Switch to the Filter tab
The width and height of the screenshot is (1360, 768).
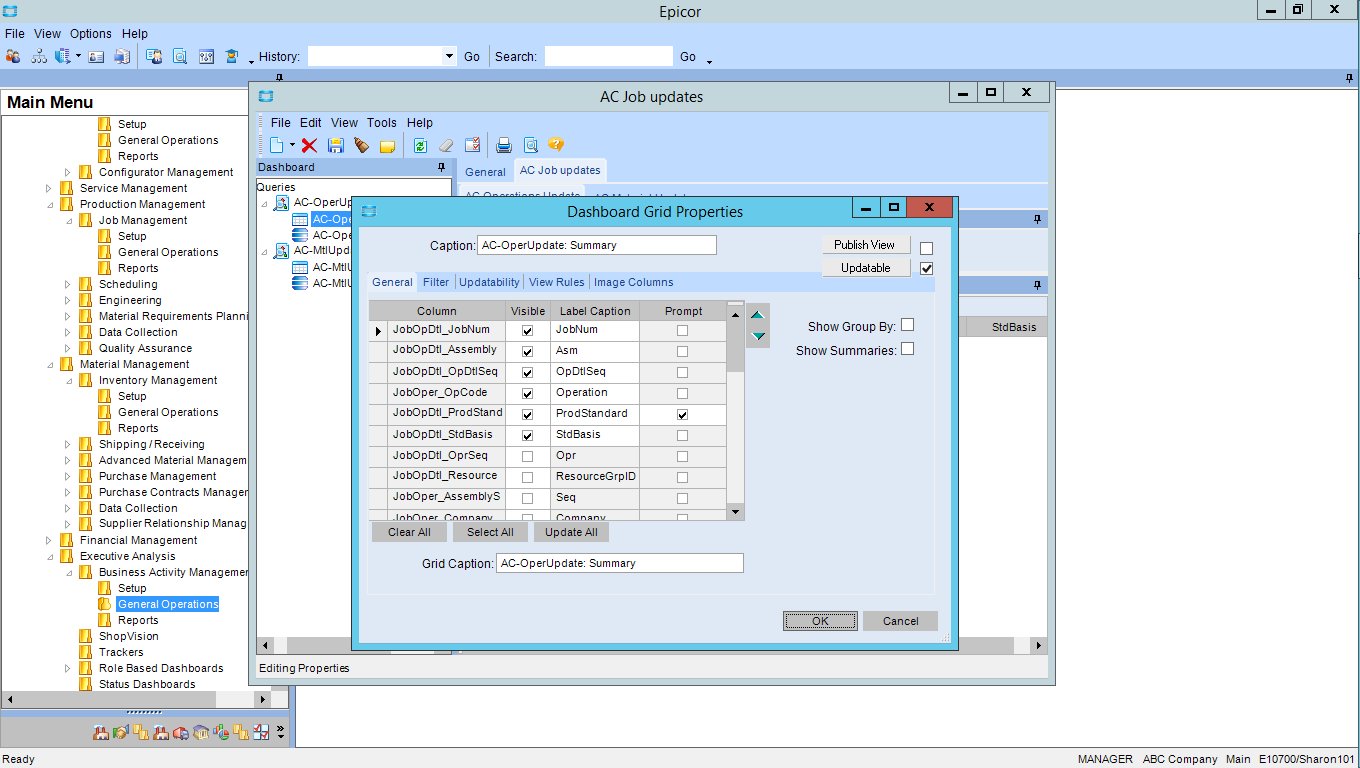point(436,282)
